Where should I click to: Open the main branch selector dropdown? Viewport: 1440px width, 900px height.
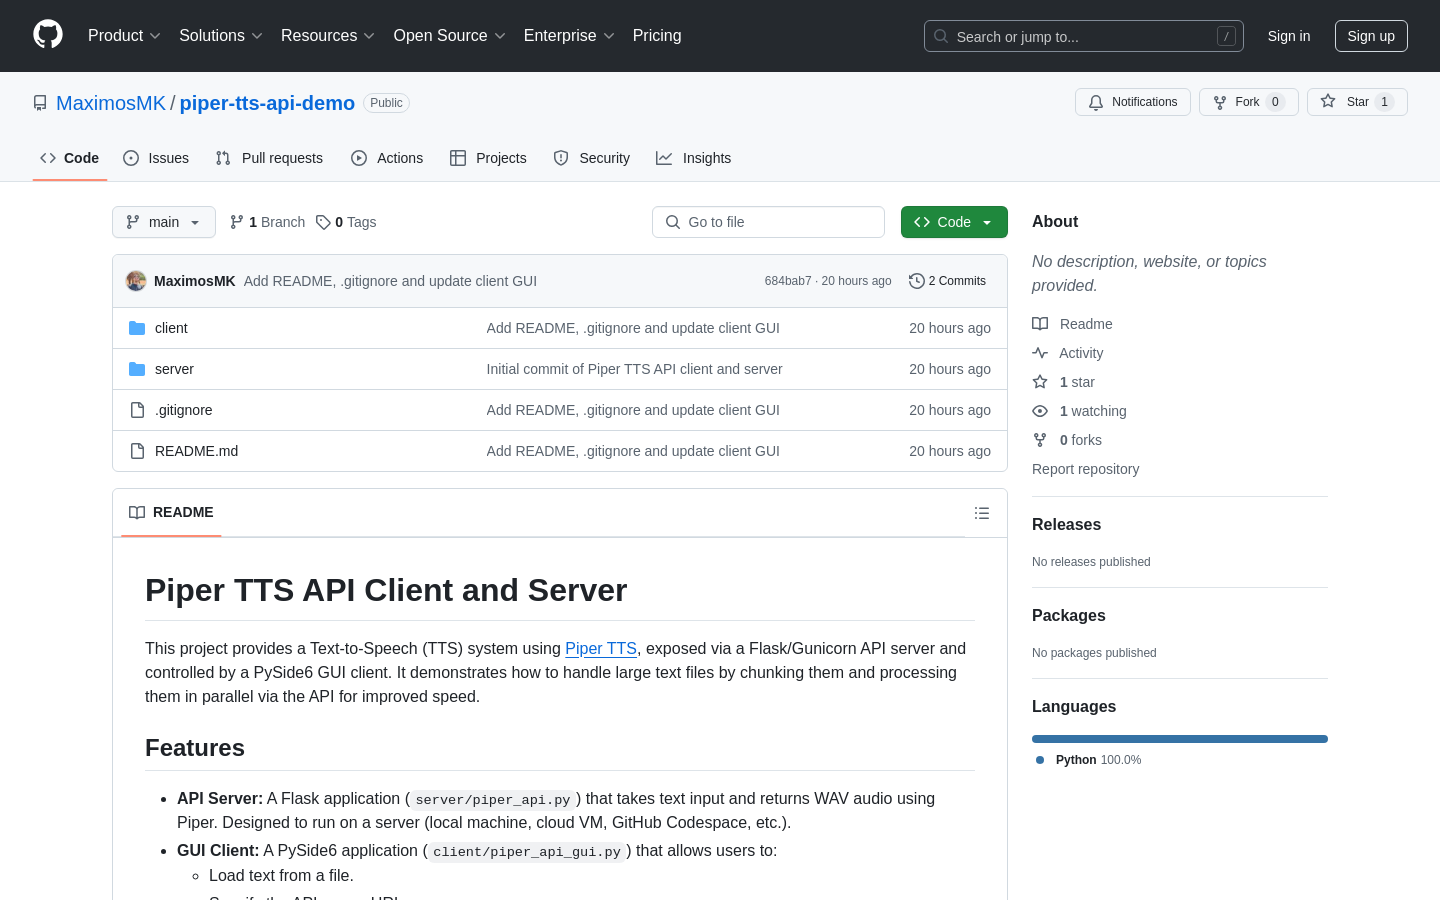(164, 222)
